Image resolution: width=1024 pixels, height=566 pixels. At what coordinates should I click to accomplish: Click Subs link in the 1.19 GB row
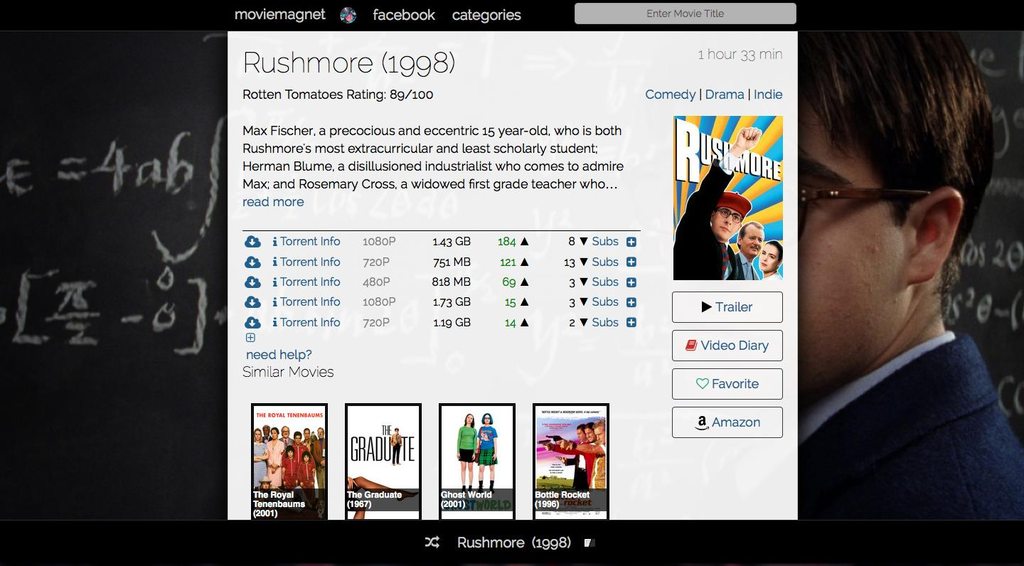pyautogui.click(x=605, y=322)
